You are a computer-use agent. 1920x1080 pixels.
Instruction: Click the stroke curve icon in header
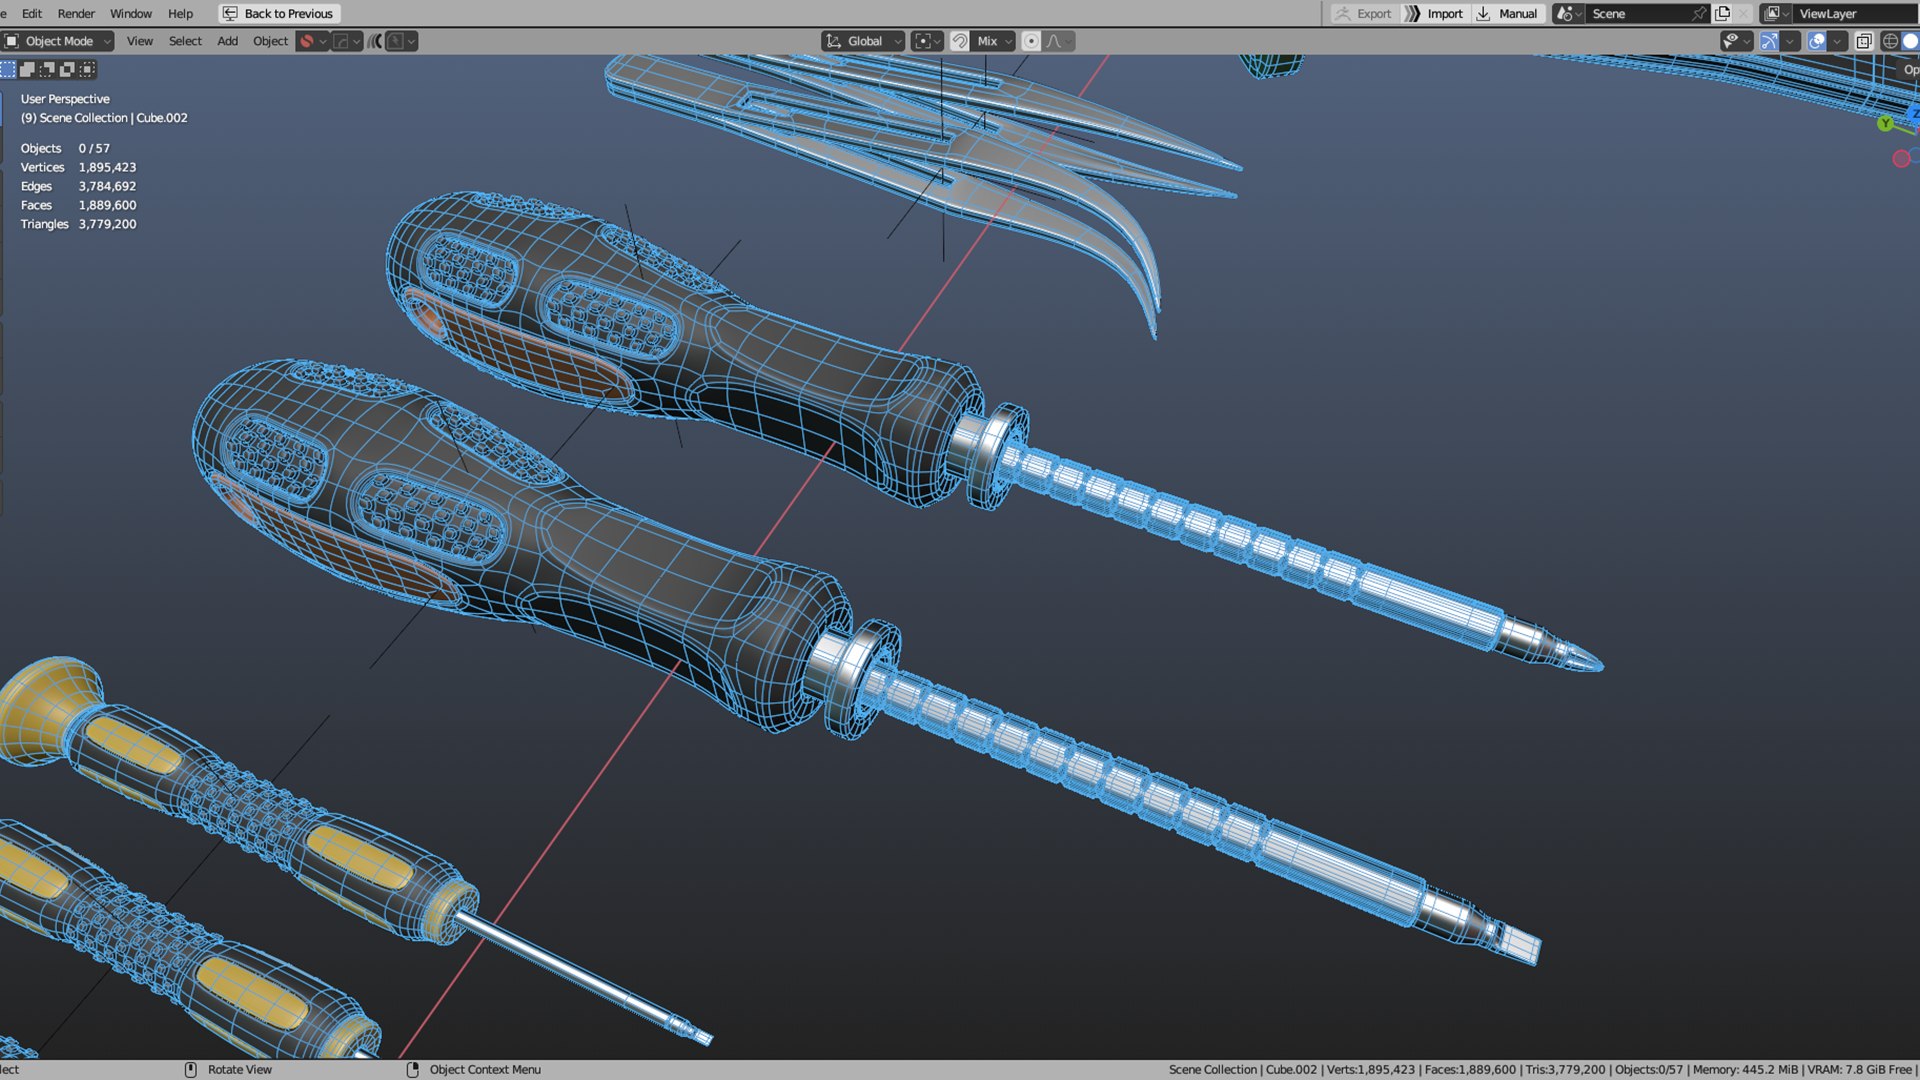(x=341, y=41)
